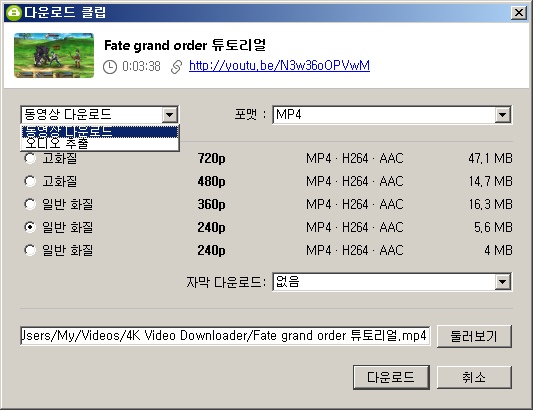This screenshot has height=410, width=533.
Task: Click MP4 · H264 · AAC in 480p row
Action: coord(355,182)
